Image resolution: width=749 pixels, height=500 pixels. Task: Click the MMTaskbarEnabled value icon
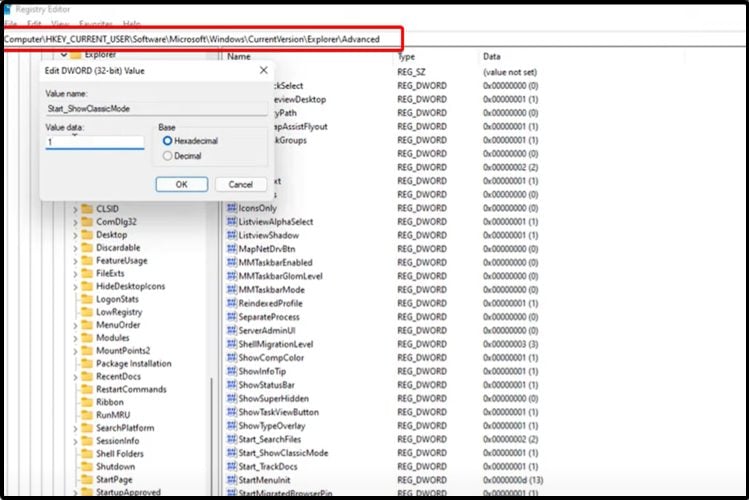tap(232, 262)
